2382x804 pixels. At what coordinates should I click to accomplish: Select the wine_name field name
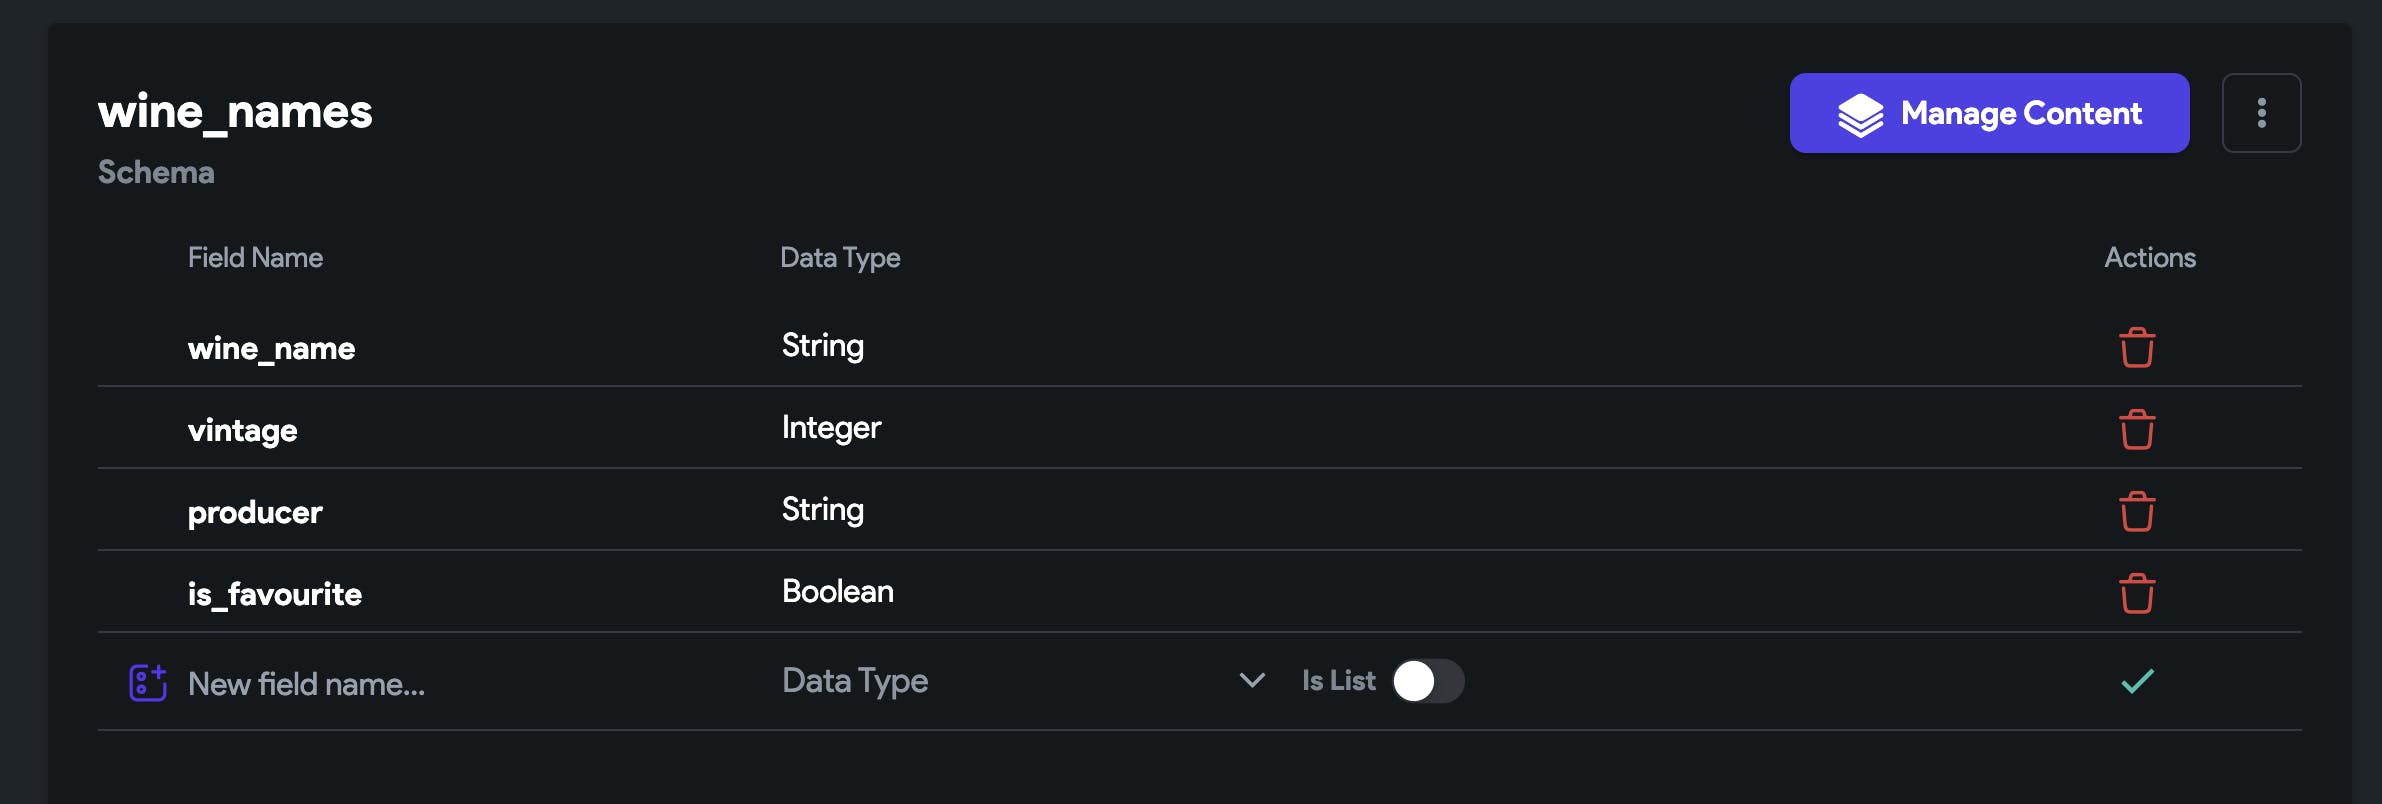coord(271,349)
